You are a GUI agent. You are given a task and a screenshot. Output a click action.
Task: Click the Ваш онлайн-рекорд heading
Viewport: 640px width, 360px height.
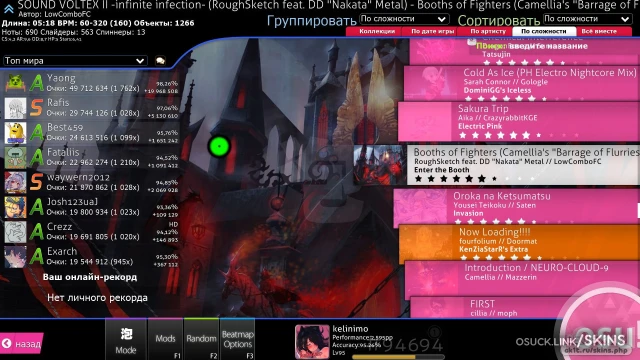pos(90,277)
